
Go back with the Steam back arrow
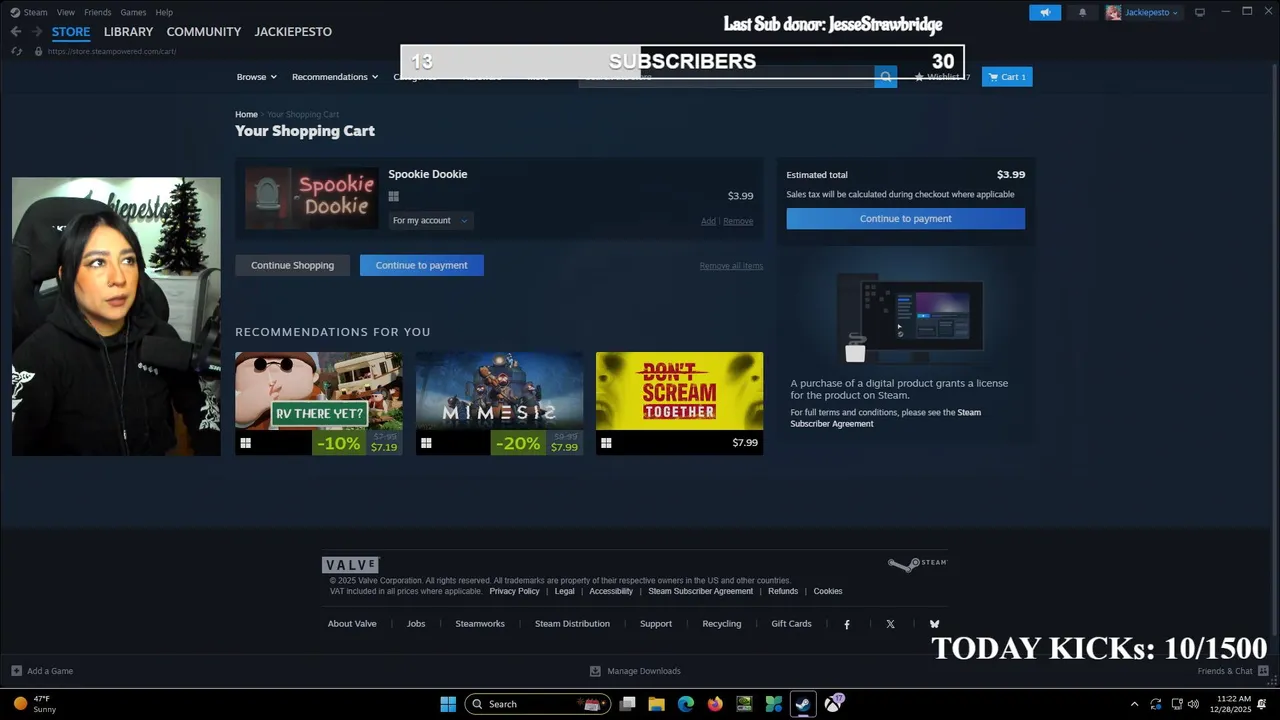(x=16, y=32)
